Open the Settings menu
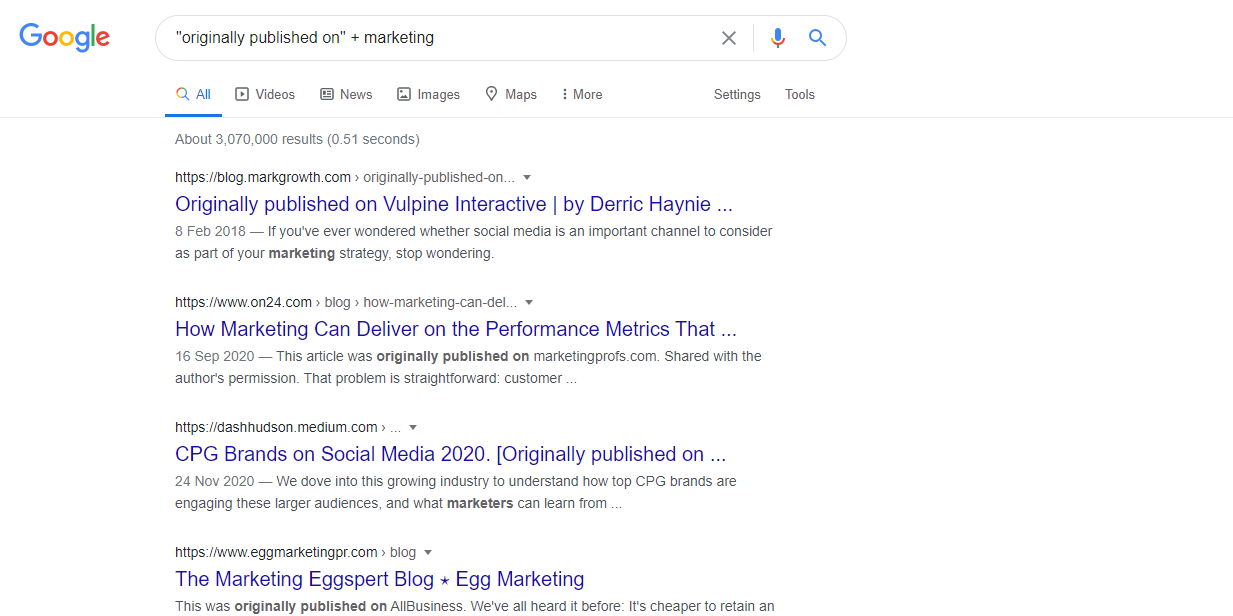This screenshot has width=1233, height=616. [737, 93]
